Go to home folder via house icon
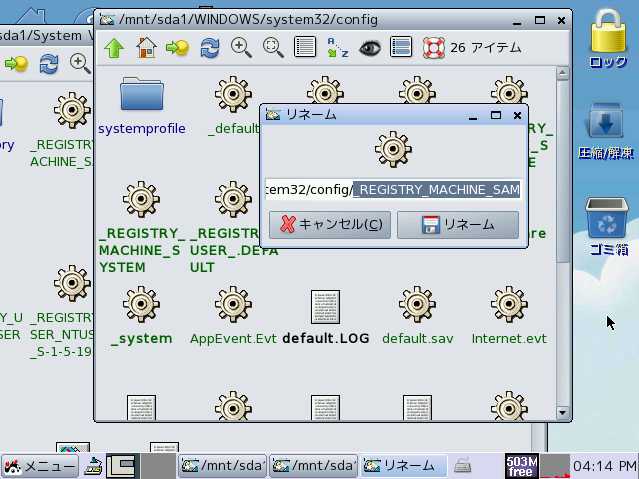639x479 pixels. click(x=146, y=47)
